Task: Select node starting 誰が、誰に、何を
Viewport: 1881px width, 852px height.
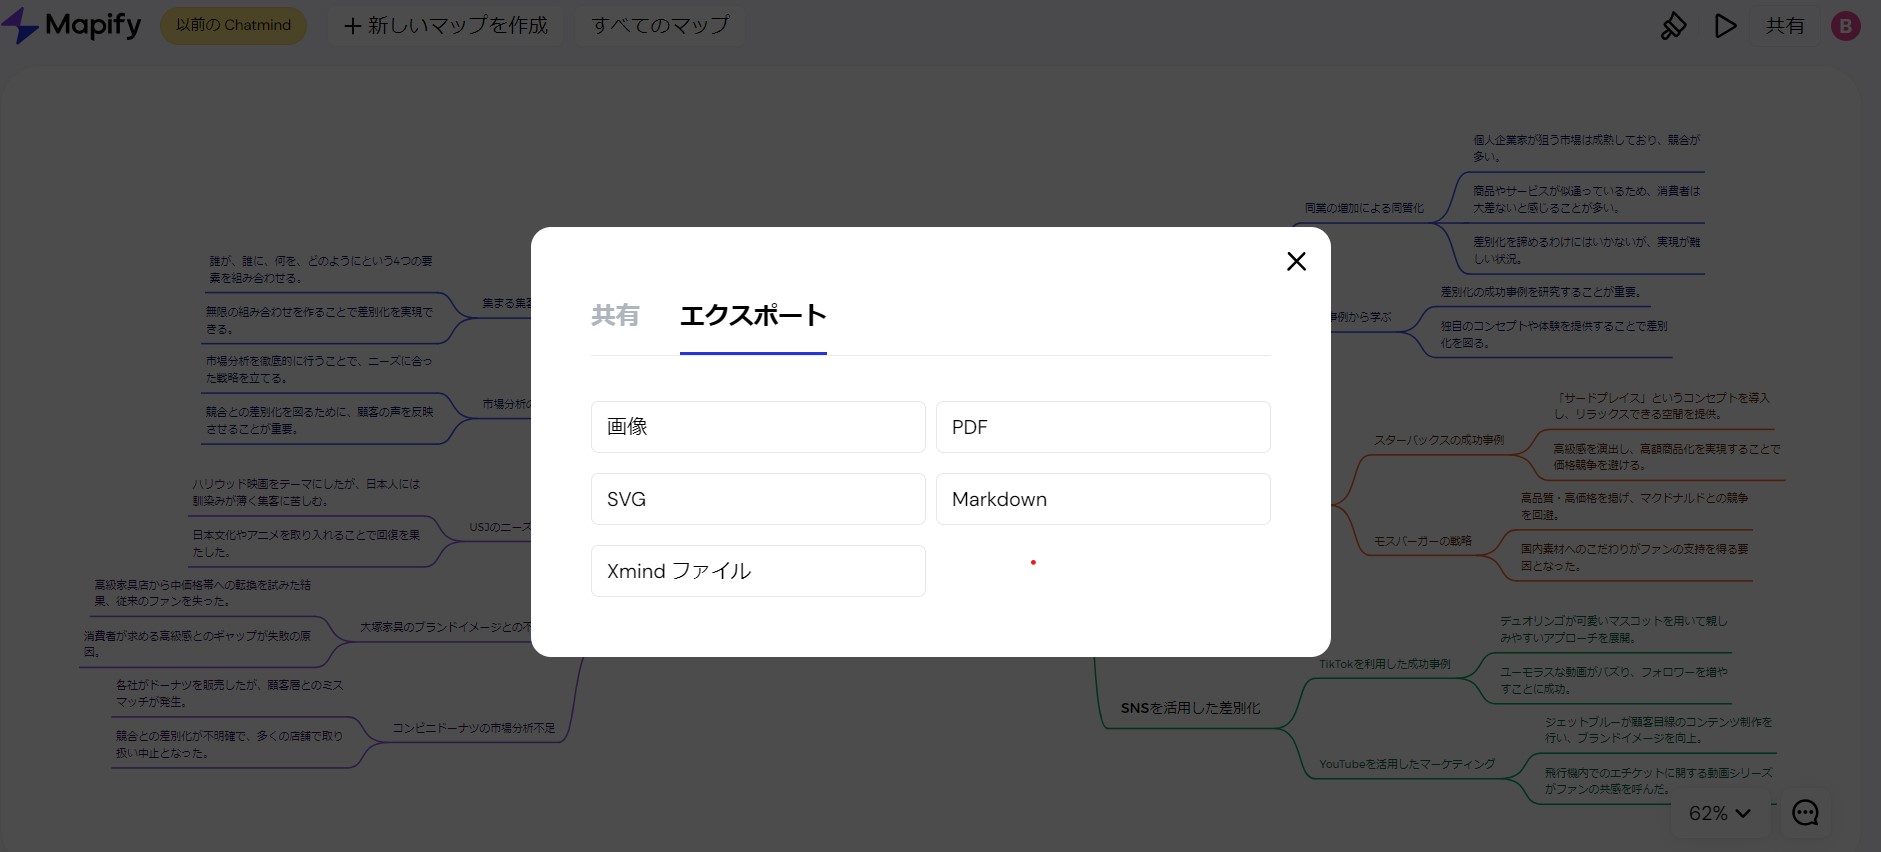Action: [x=321, y=269]
